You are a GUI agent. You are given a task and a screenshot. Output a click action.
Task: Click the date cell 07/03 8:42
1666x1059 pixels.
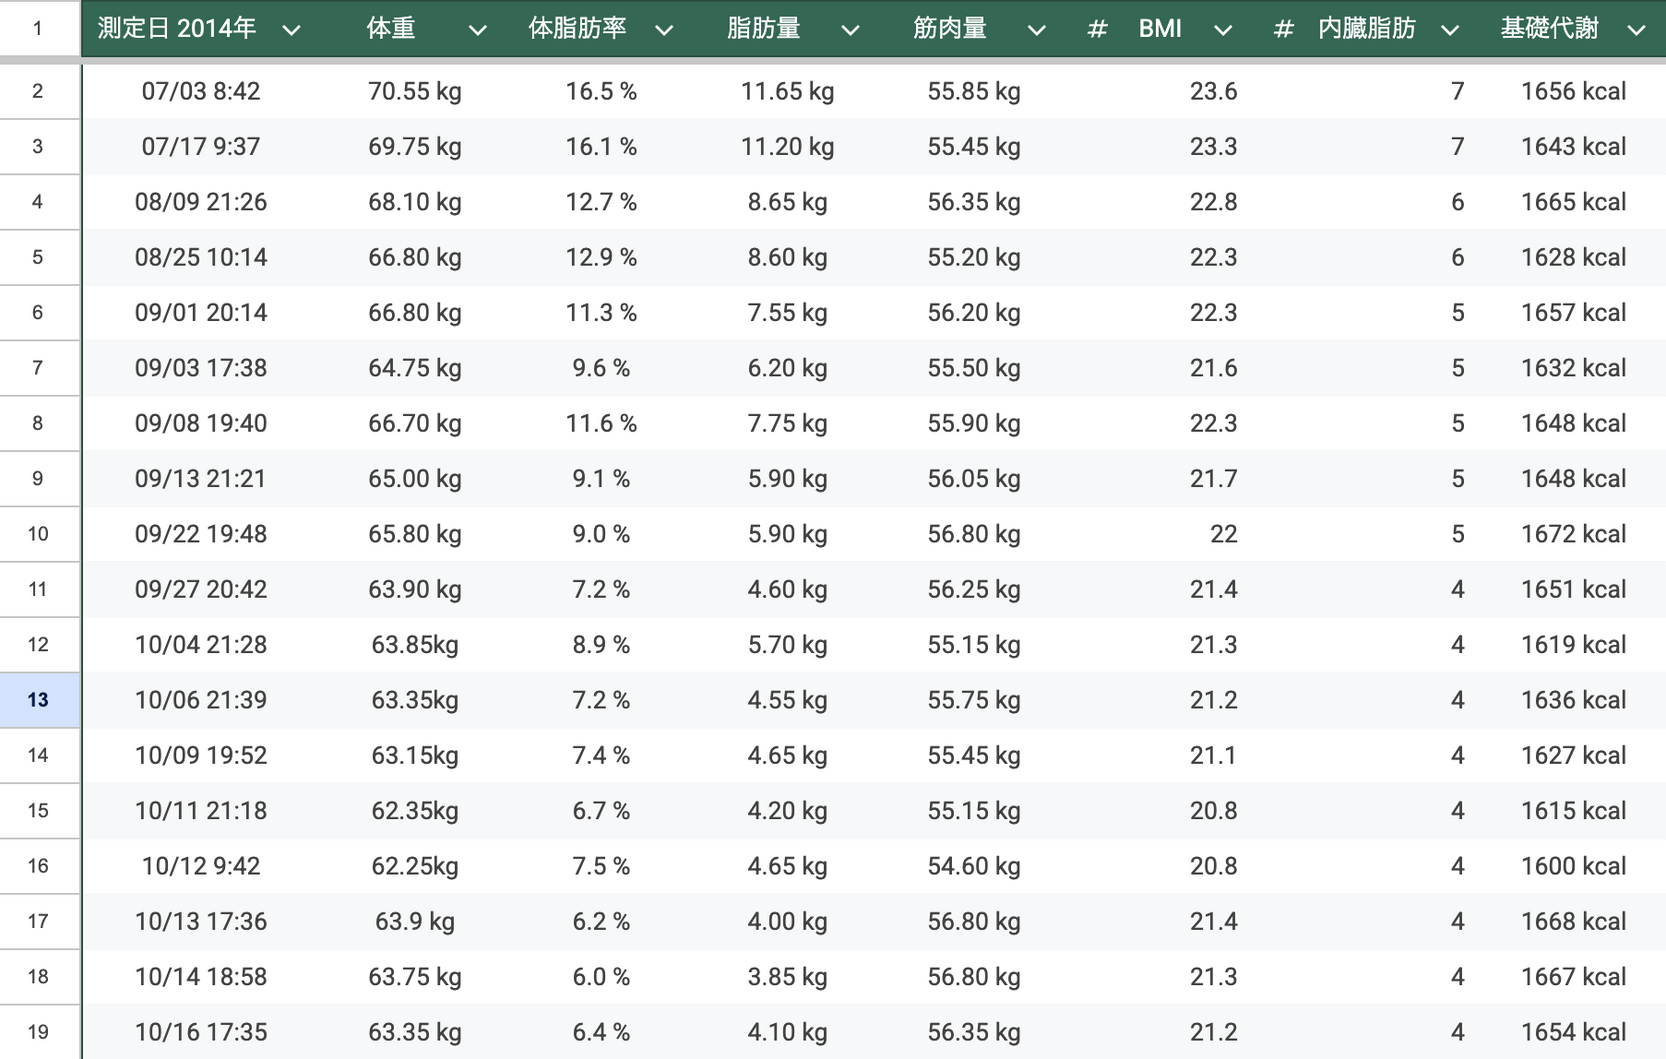(x=201, y=92)
